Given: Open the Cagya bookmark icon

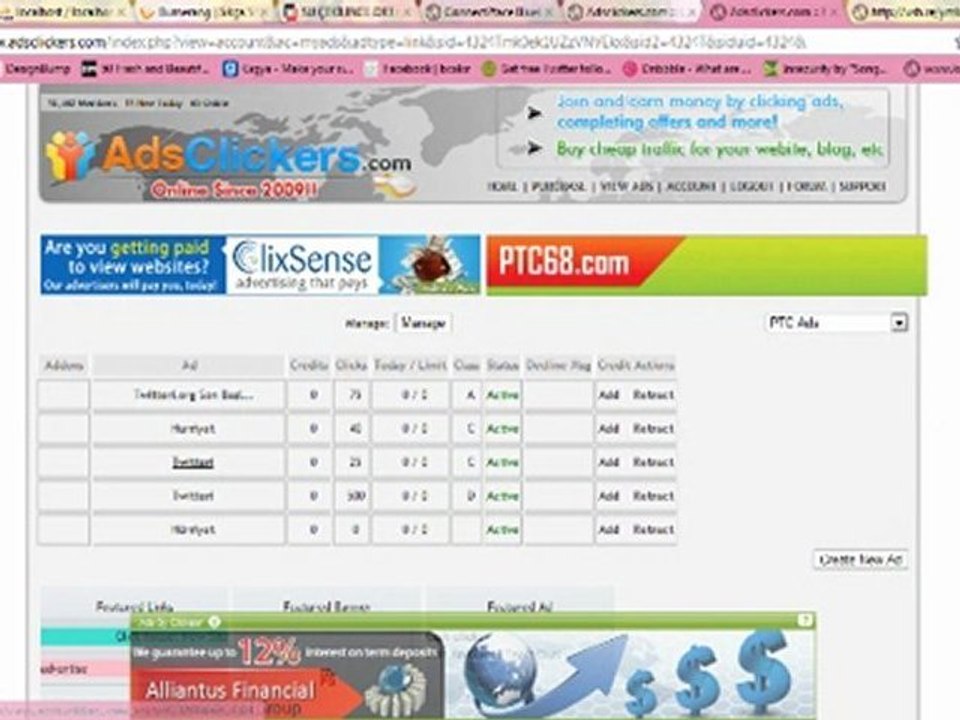Looking at the screenshot, I should pos(230,69).
